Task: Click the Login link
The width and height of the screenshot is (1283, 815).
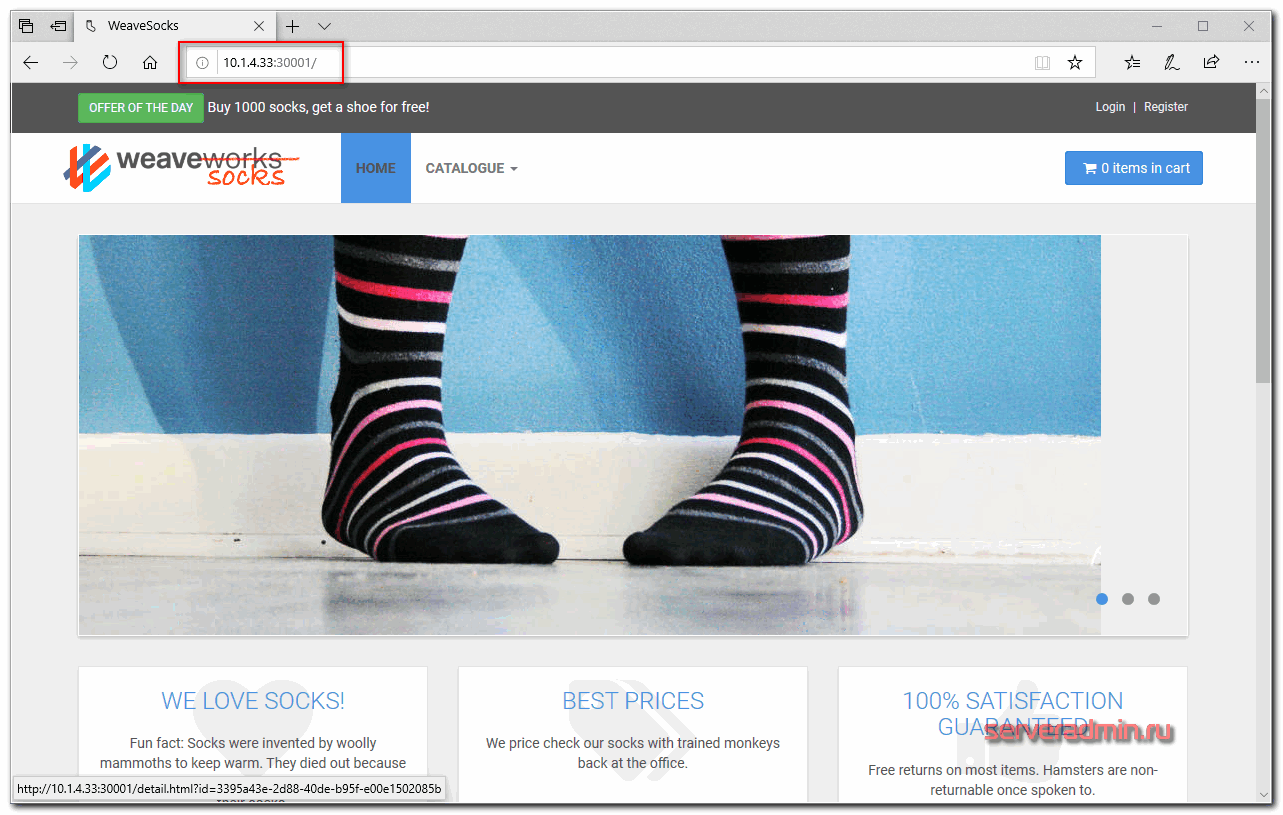Action: coord(1110,107)
